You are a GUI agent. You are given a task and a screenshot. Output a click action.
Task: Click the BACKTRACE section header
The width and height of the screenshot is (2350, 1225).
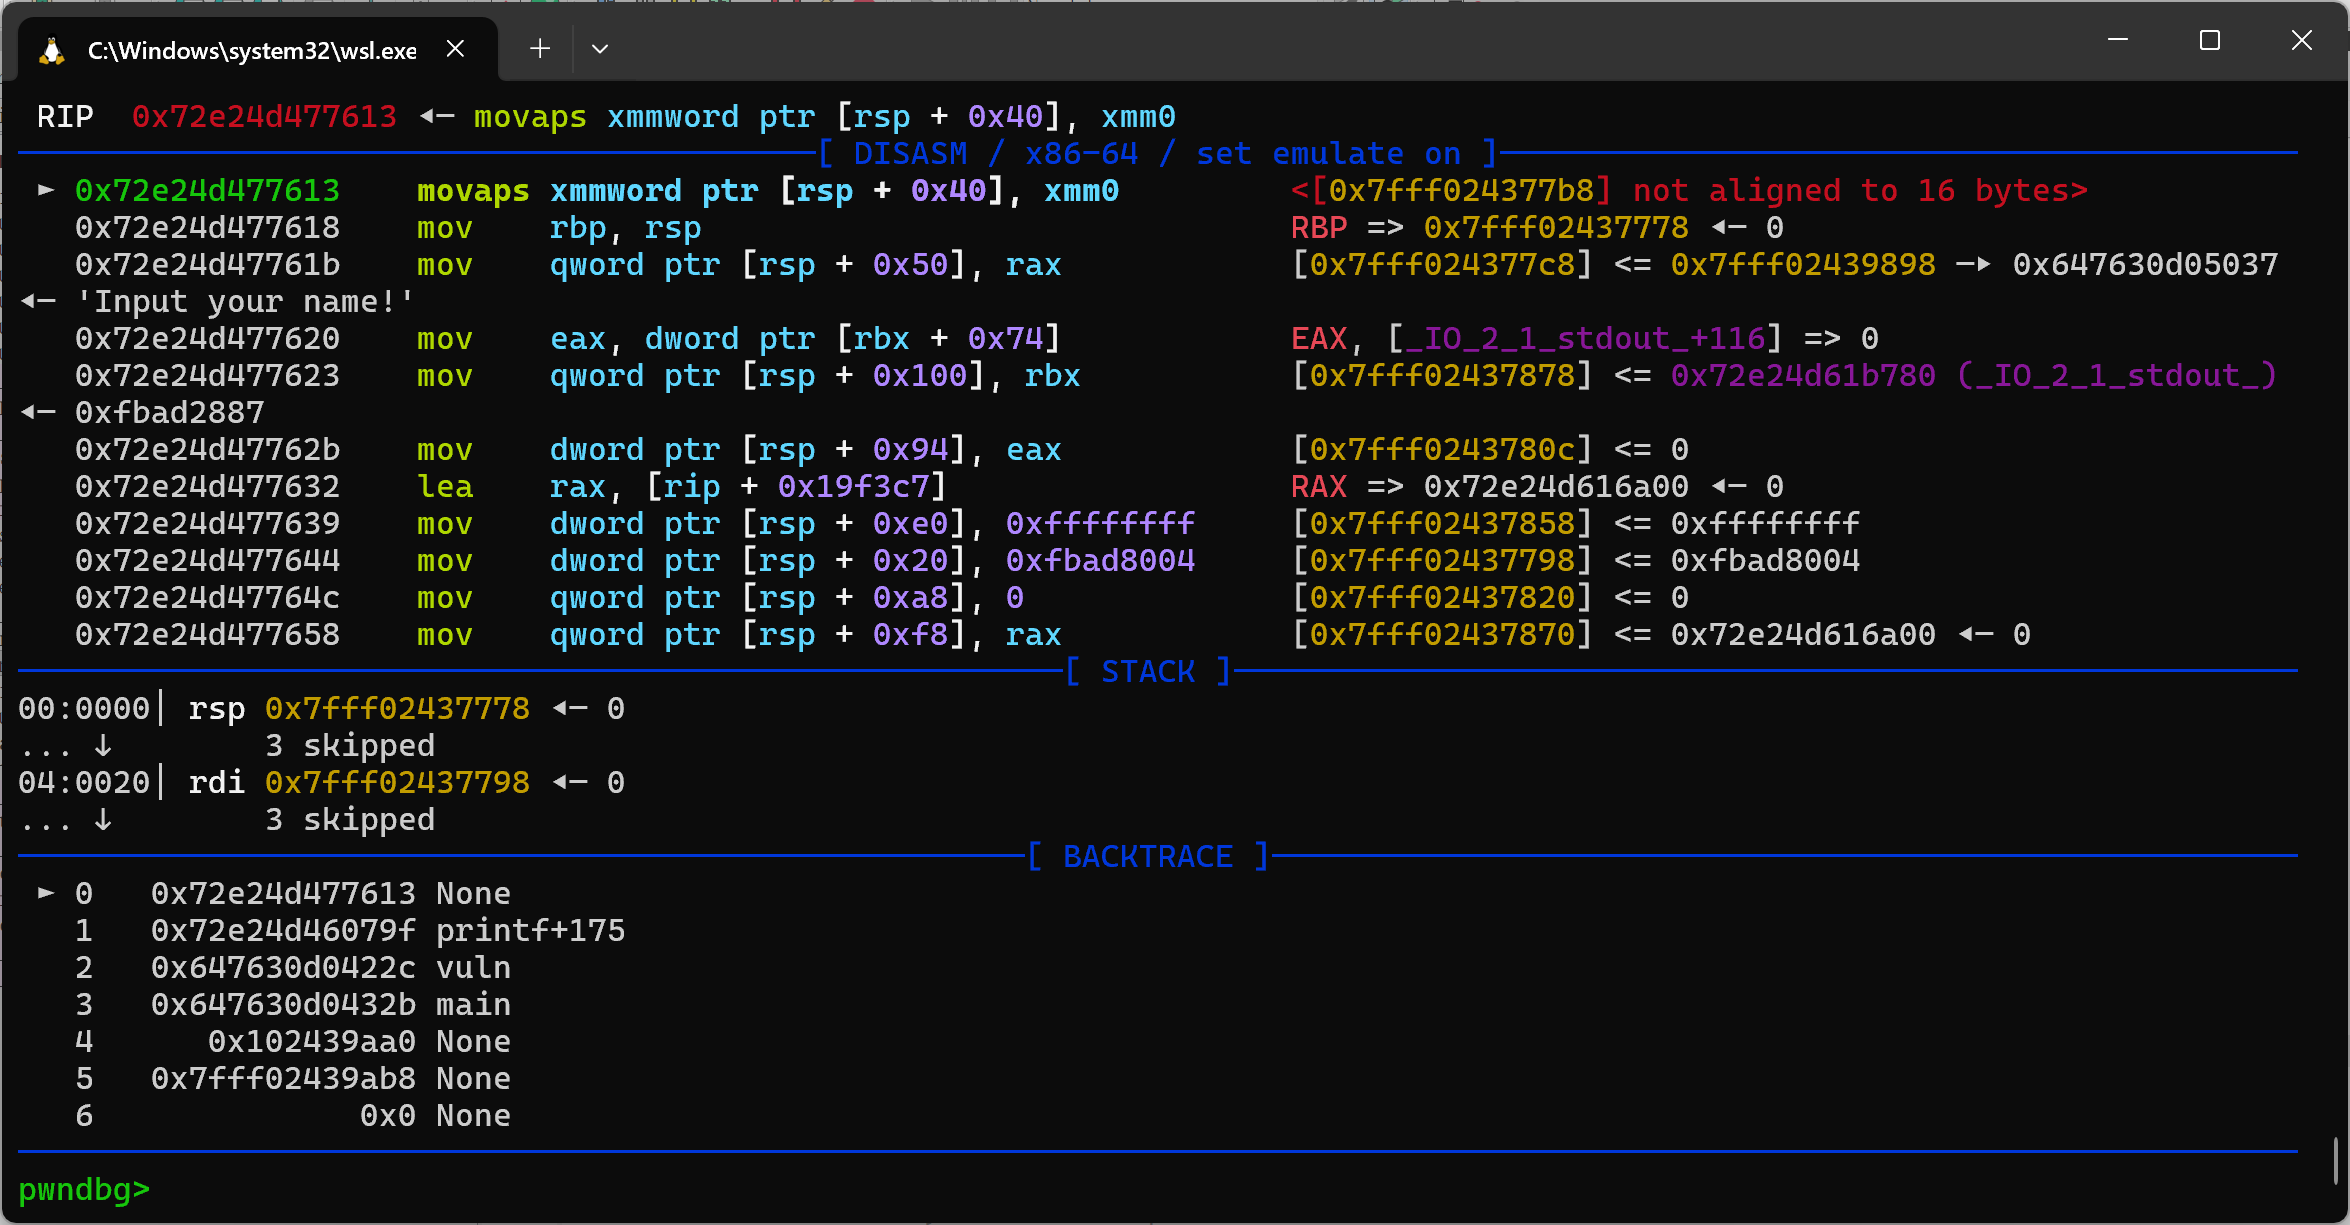[x=1148, y=857]
